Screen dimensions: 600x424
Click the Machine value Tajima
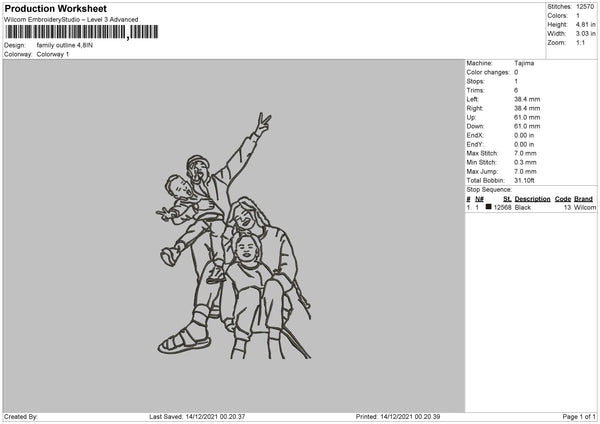tap(524, 63)
